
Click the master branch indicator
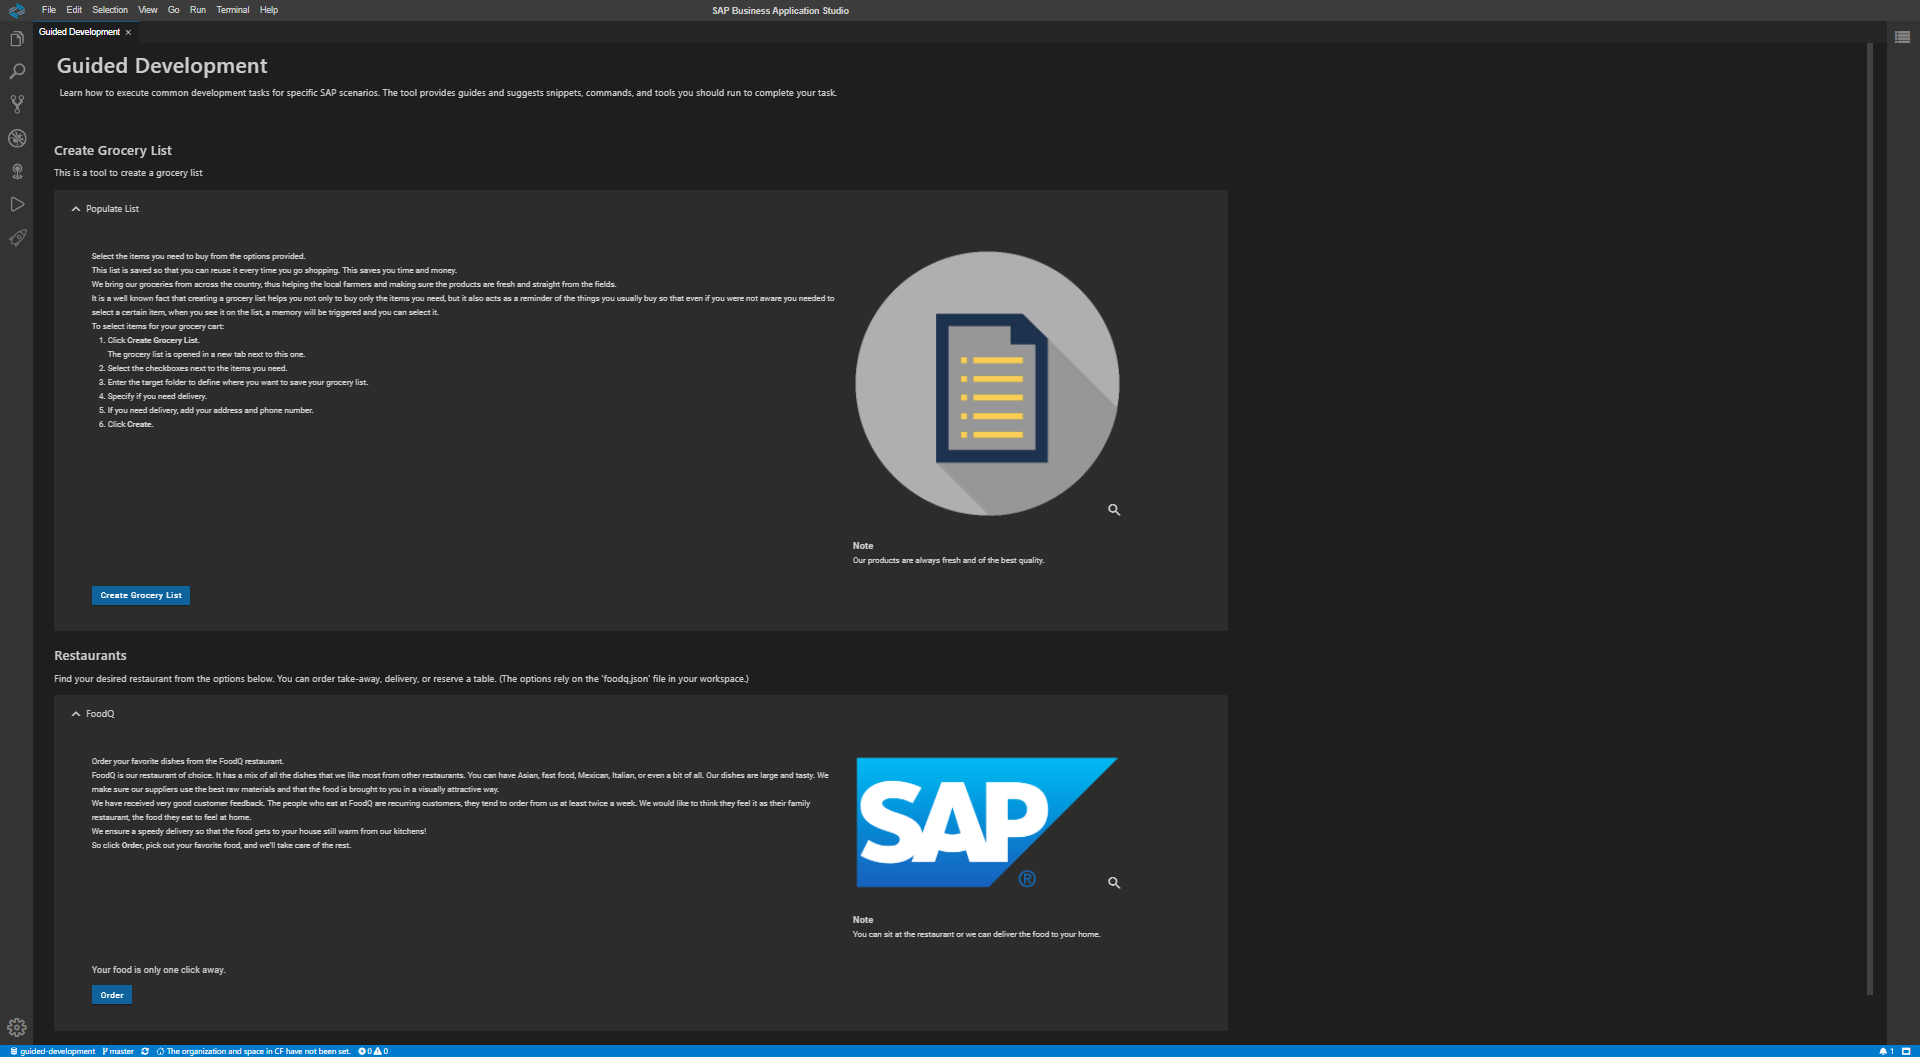[x=118, y=1051]
